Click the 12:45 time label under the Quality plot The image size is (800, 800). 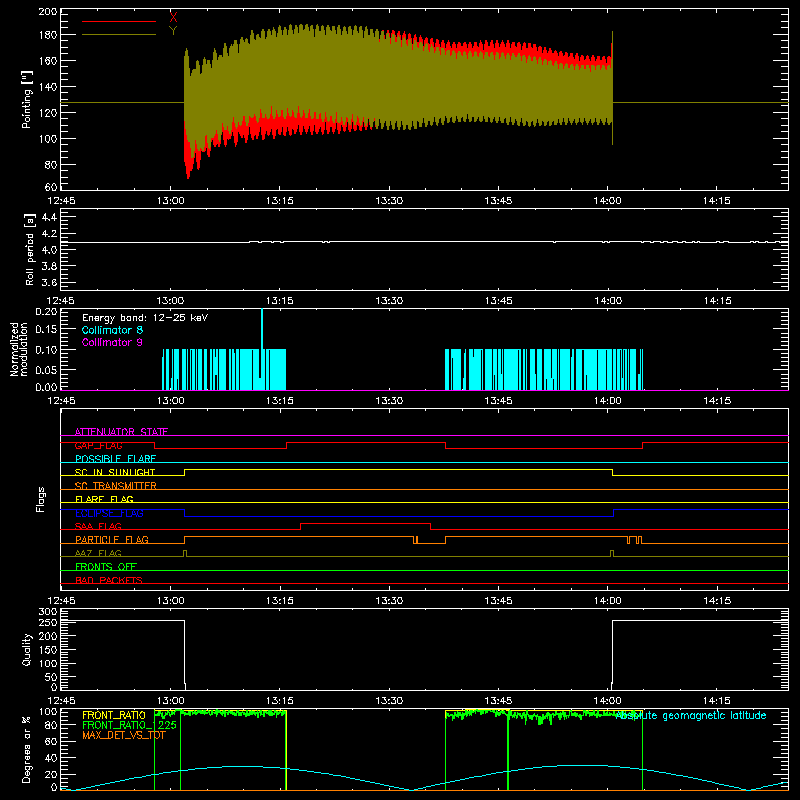[x=61, y=701]
